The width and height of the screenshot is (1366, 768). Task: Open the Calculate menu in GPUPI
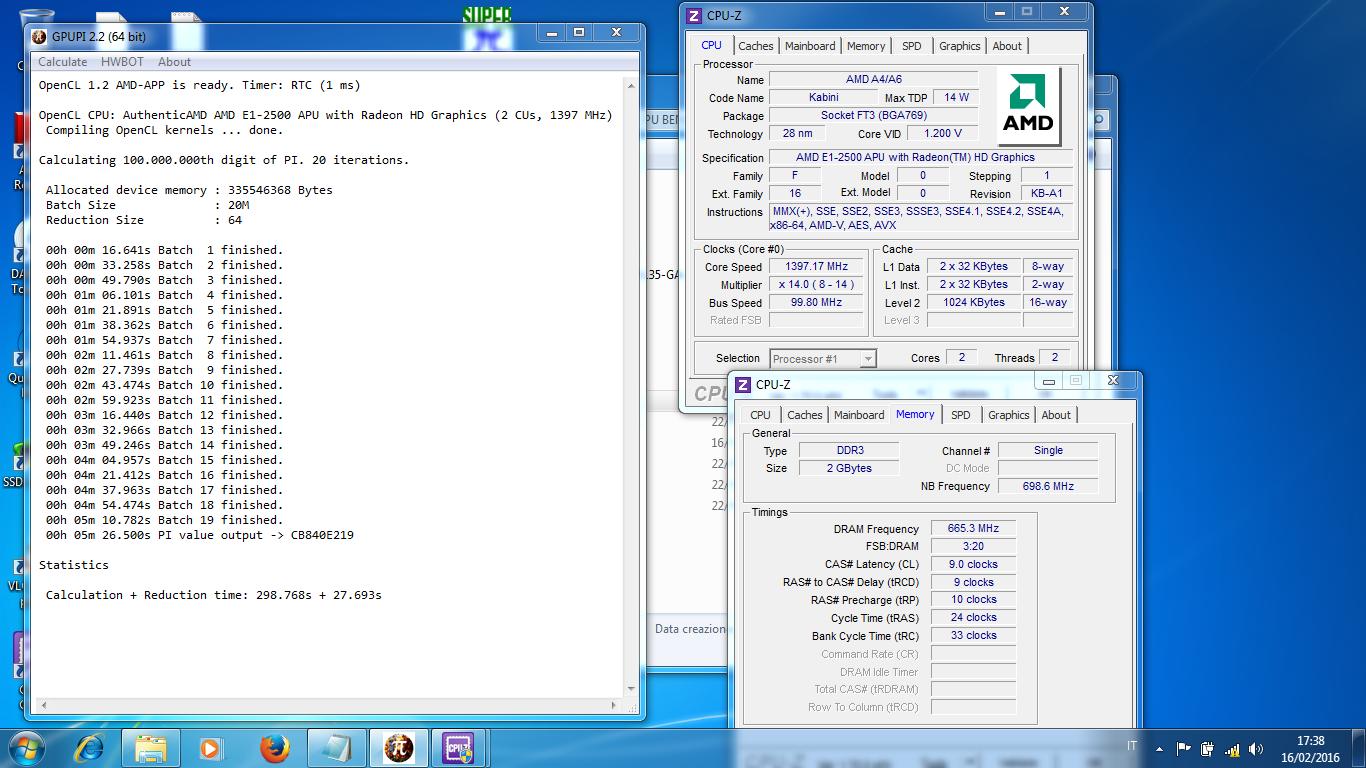click(62, 62)
